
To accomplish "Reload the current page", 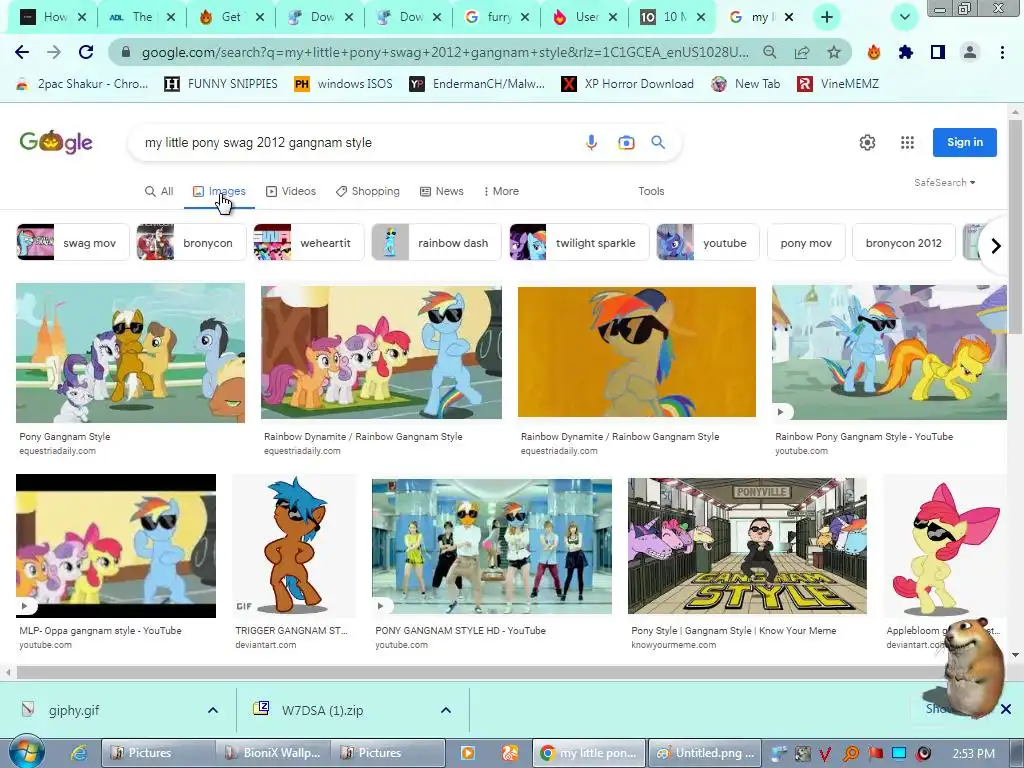I will [x=86, y=52].
